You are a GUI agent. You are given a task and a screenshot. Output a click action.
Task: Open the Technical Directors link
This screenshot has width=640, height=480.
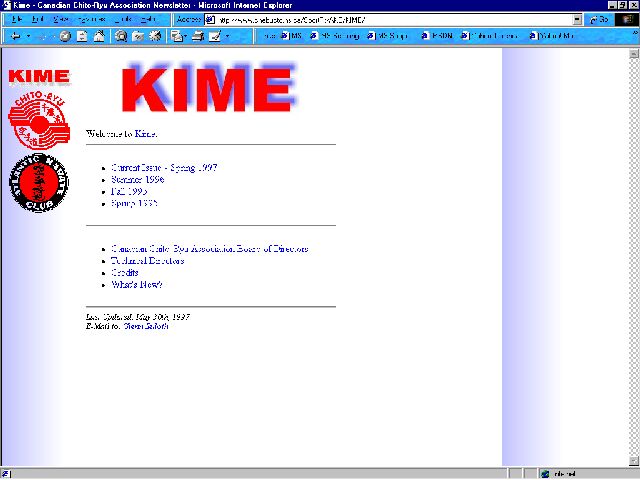click(147, 260)
